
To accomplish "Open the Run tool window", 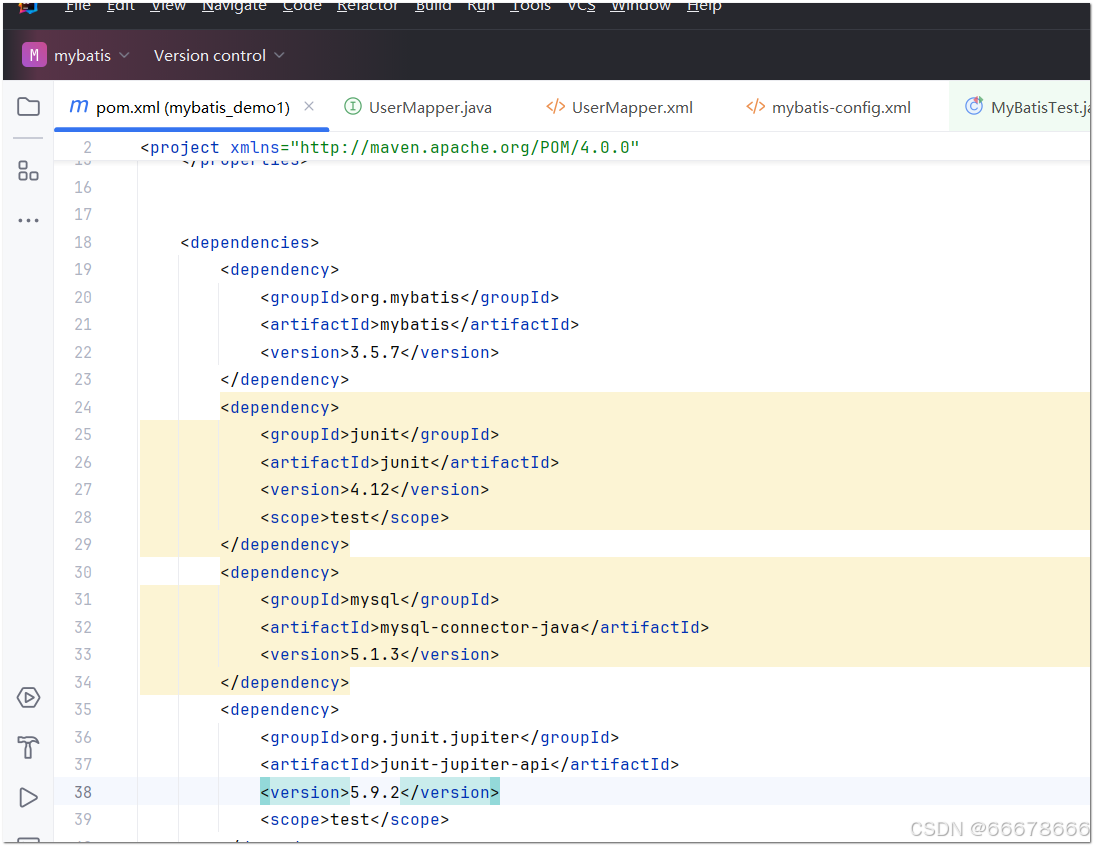I will tap(28, 798).
